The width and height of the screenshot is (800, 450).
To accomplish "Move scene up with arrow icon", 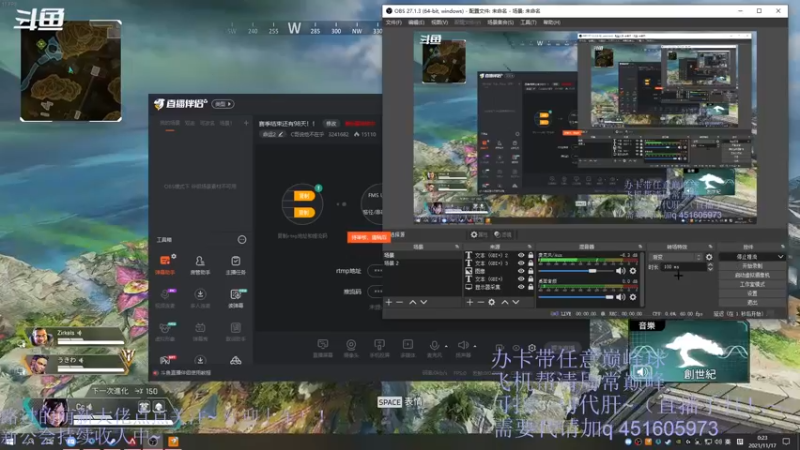I will 412,302.
